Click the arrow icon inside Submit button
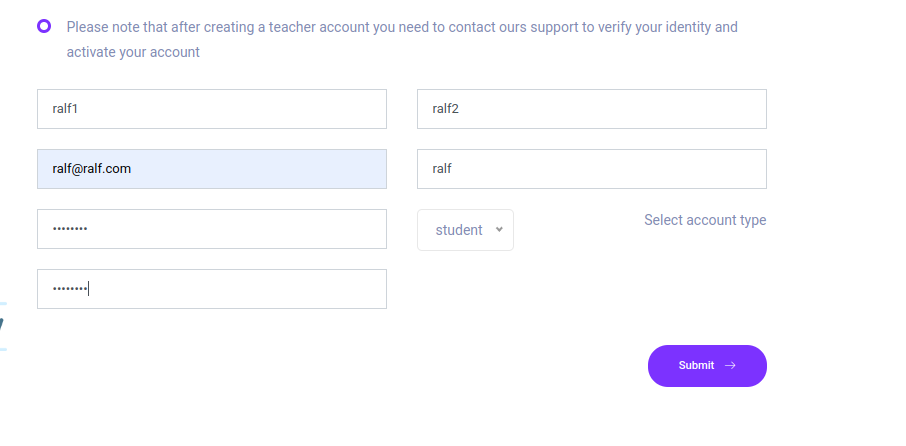 730,366
